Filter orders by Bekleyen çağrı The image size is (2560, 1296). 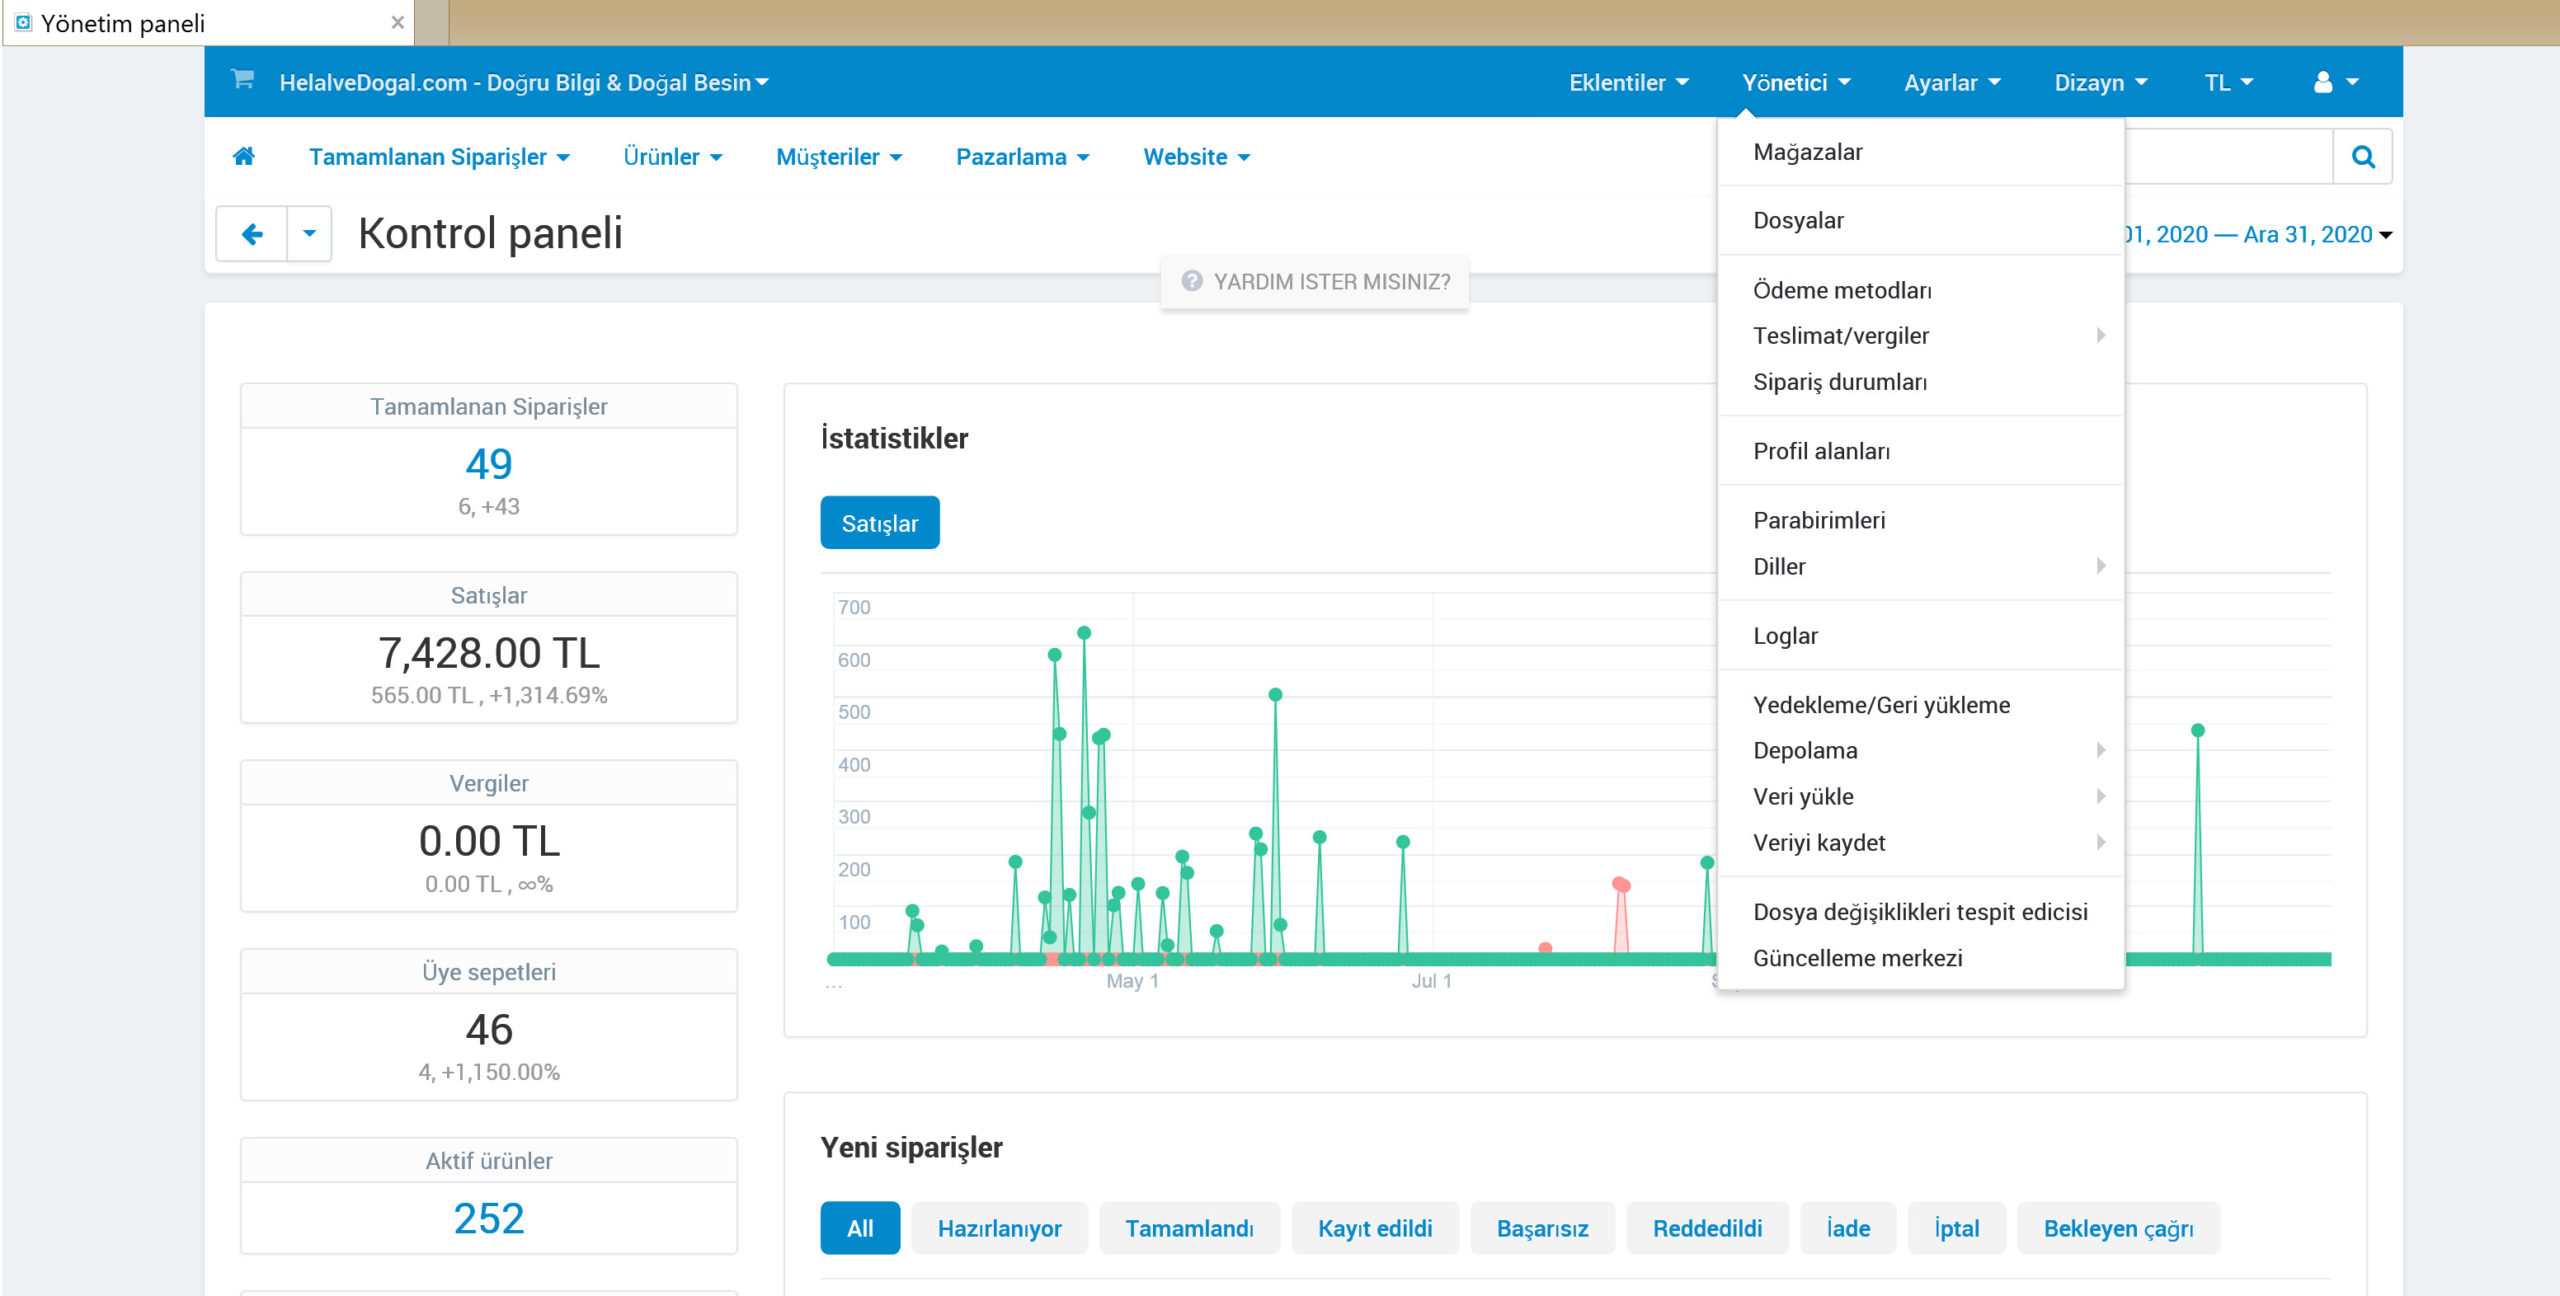point(2118,1228)
